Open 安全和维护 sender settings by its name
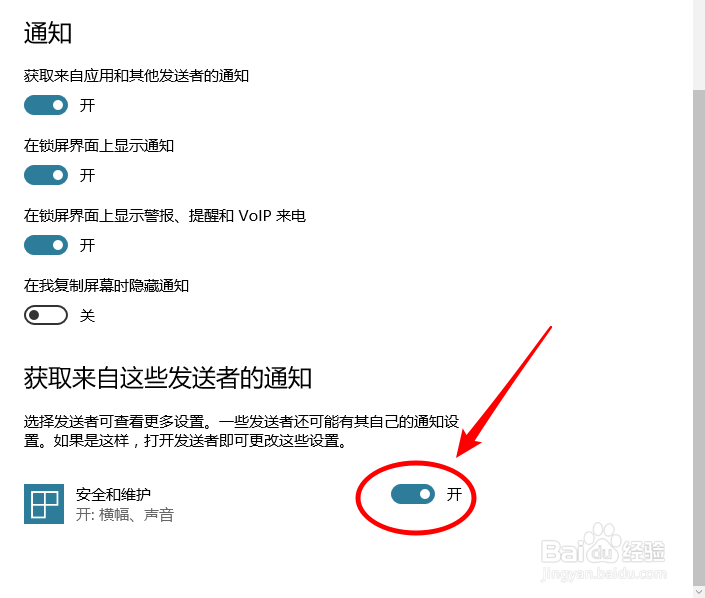This screenshot has width=705, height=598. (113, 495)
